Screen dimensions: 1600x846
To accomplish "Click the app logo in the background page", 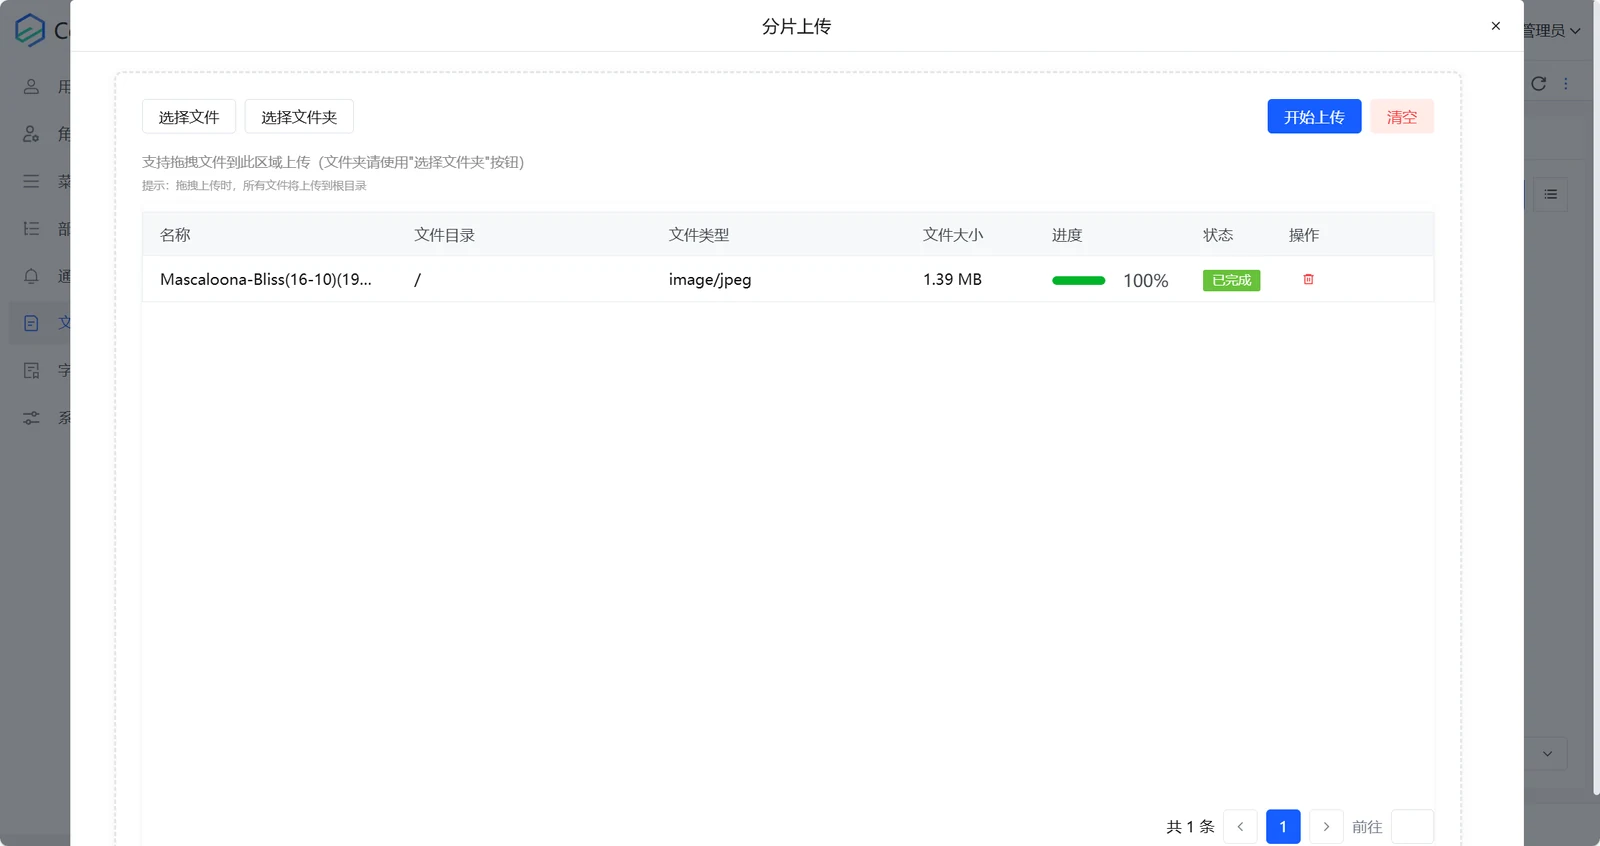I will click(30, 30).
